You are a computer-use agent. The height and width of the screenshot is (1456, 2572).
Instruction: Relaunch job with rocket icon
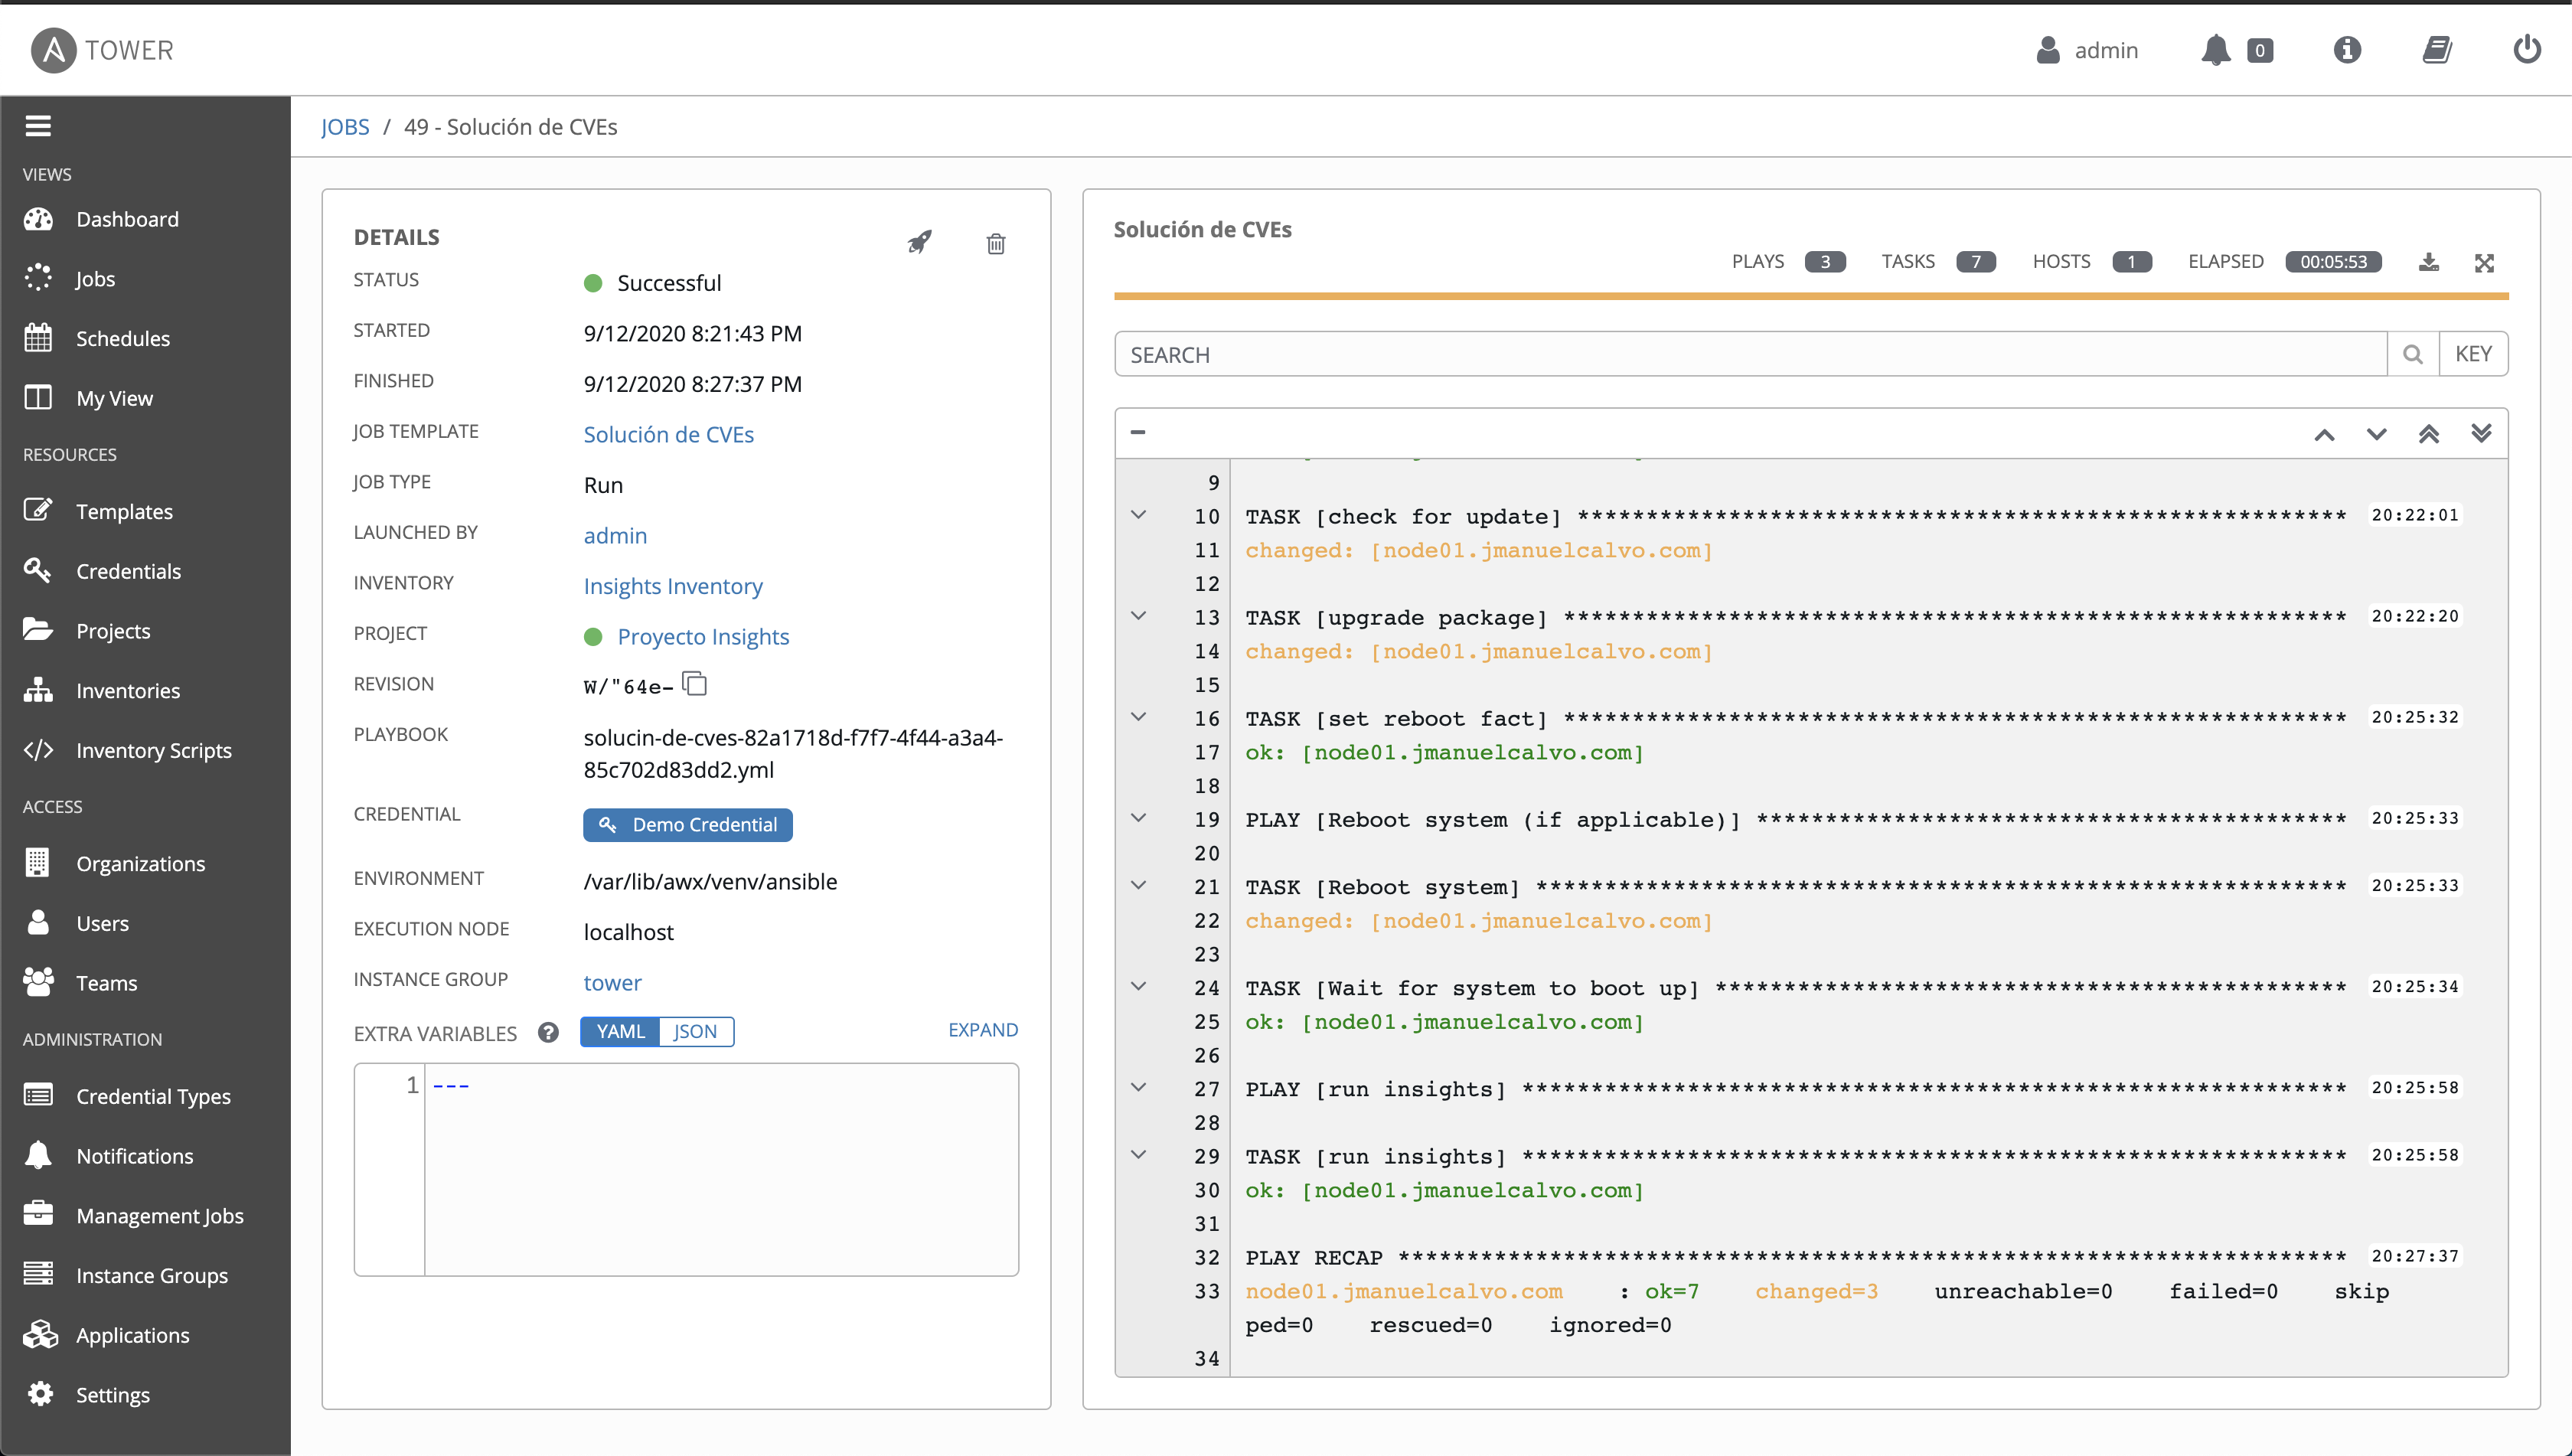(x=919, y=242)
